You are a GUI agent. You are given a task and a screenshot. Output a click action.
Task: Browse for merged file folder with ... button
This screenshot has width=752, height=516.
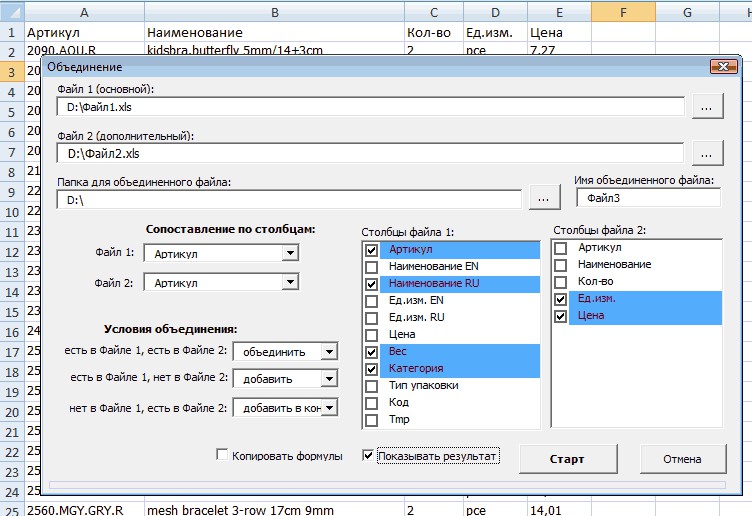pos(544,198)
